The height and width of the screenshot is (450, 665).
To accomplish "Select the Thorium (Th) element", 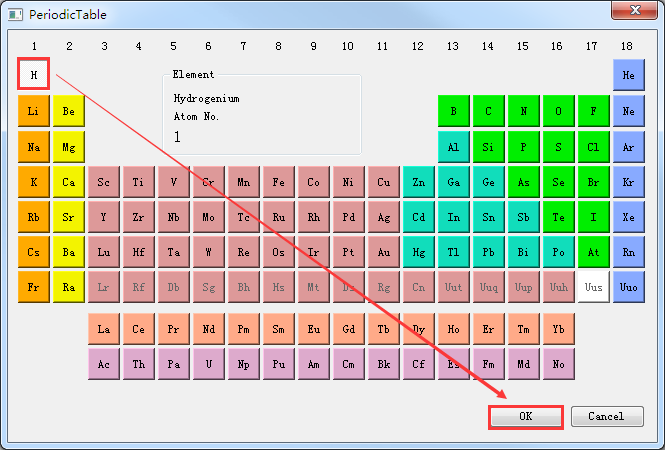I will coord(139,364).
